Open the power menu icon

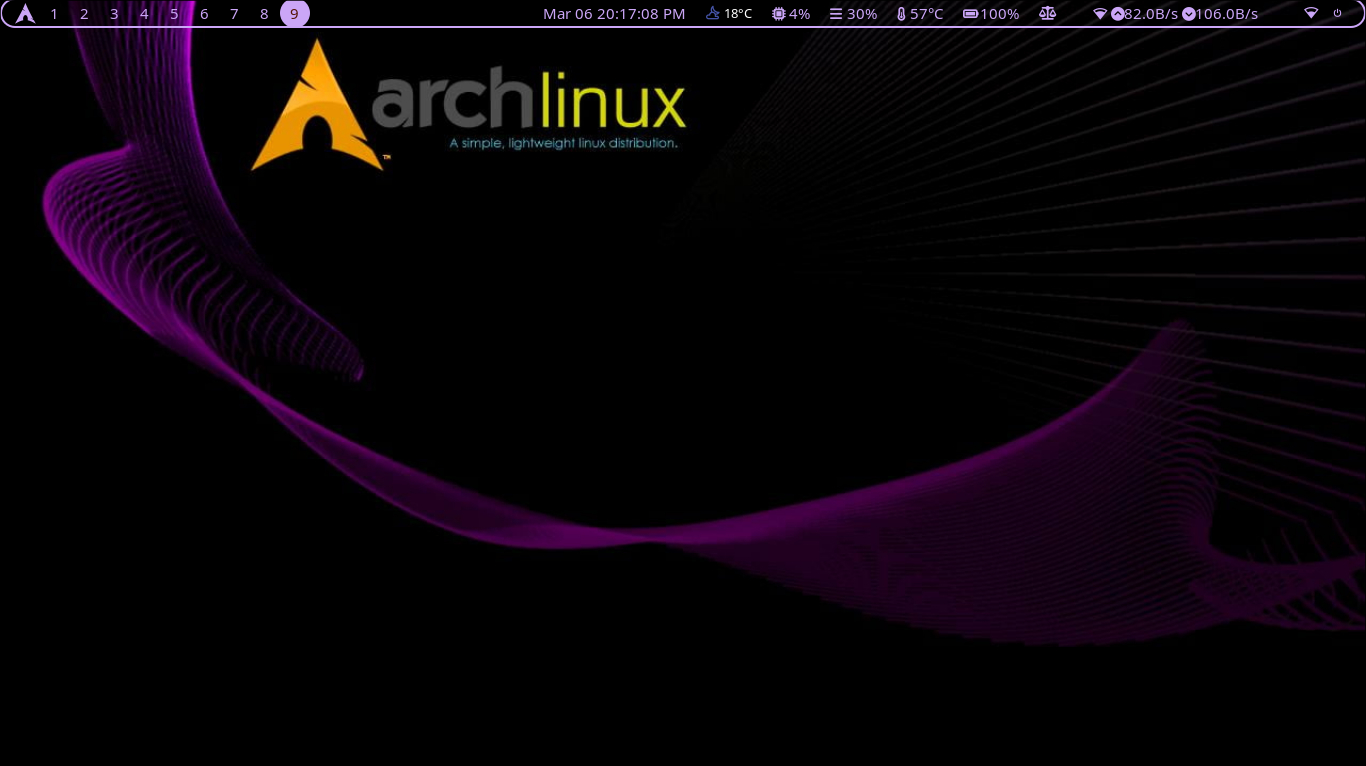click(x=1338, y=13)
